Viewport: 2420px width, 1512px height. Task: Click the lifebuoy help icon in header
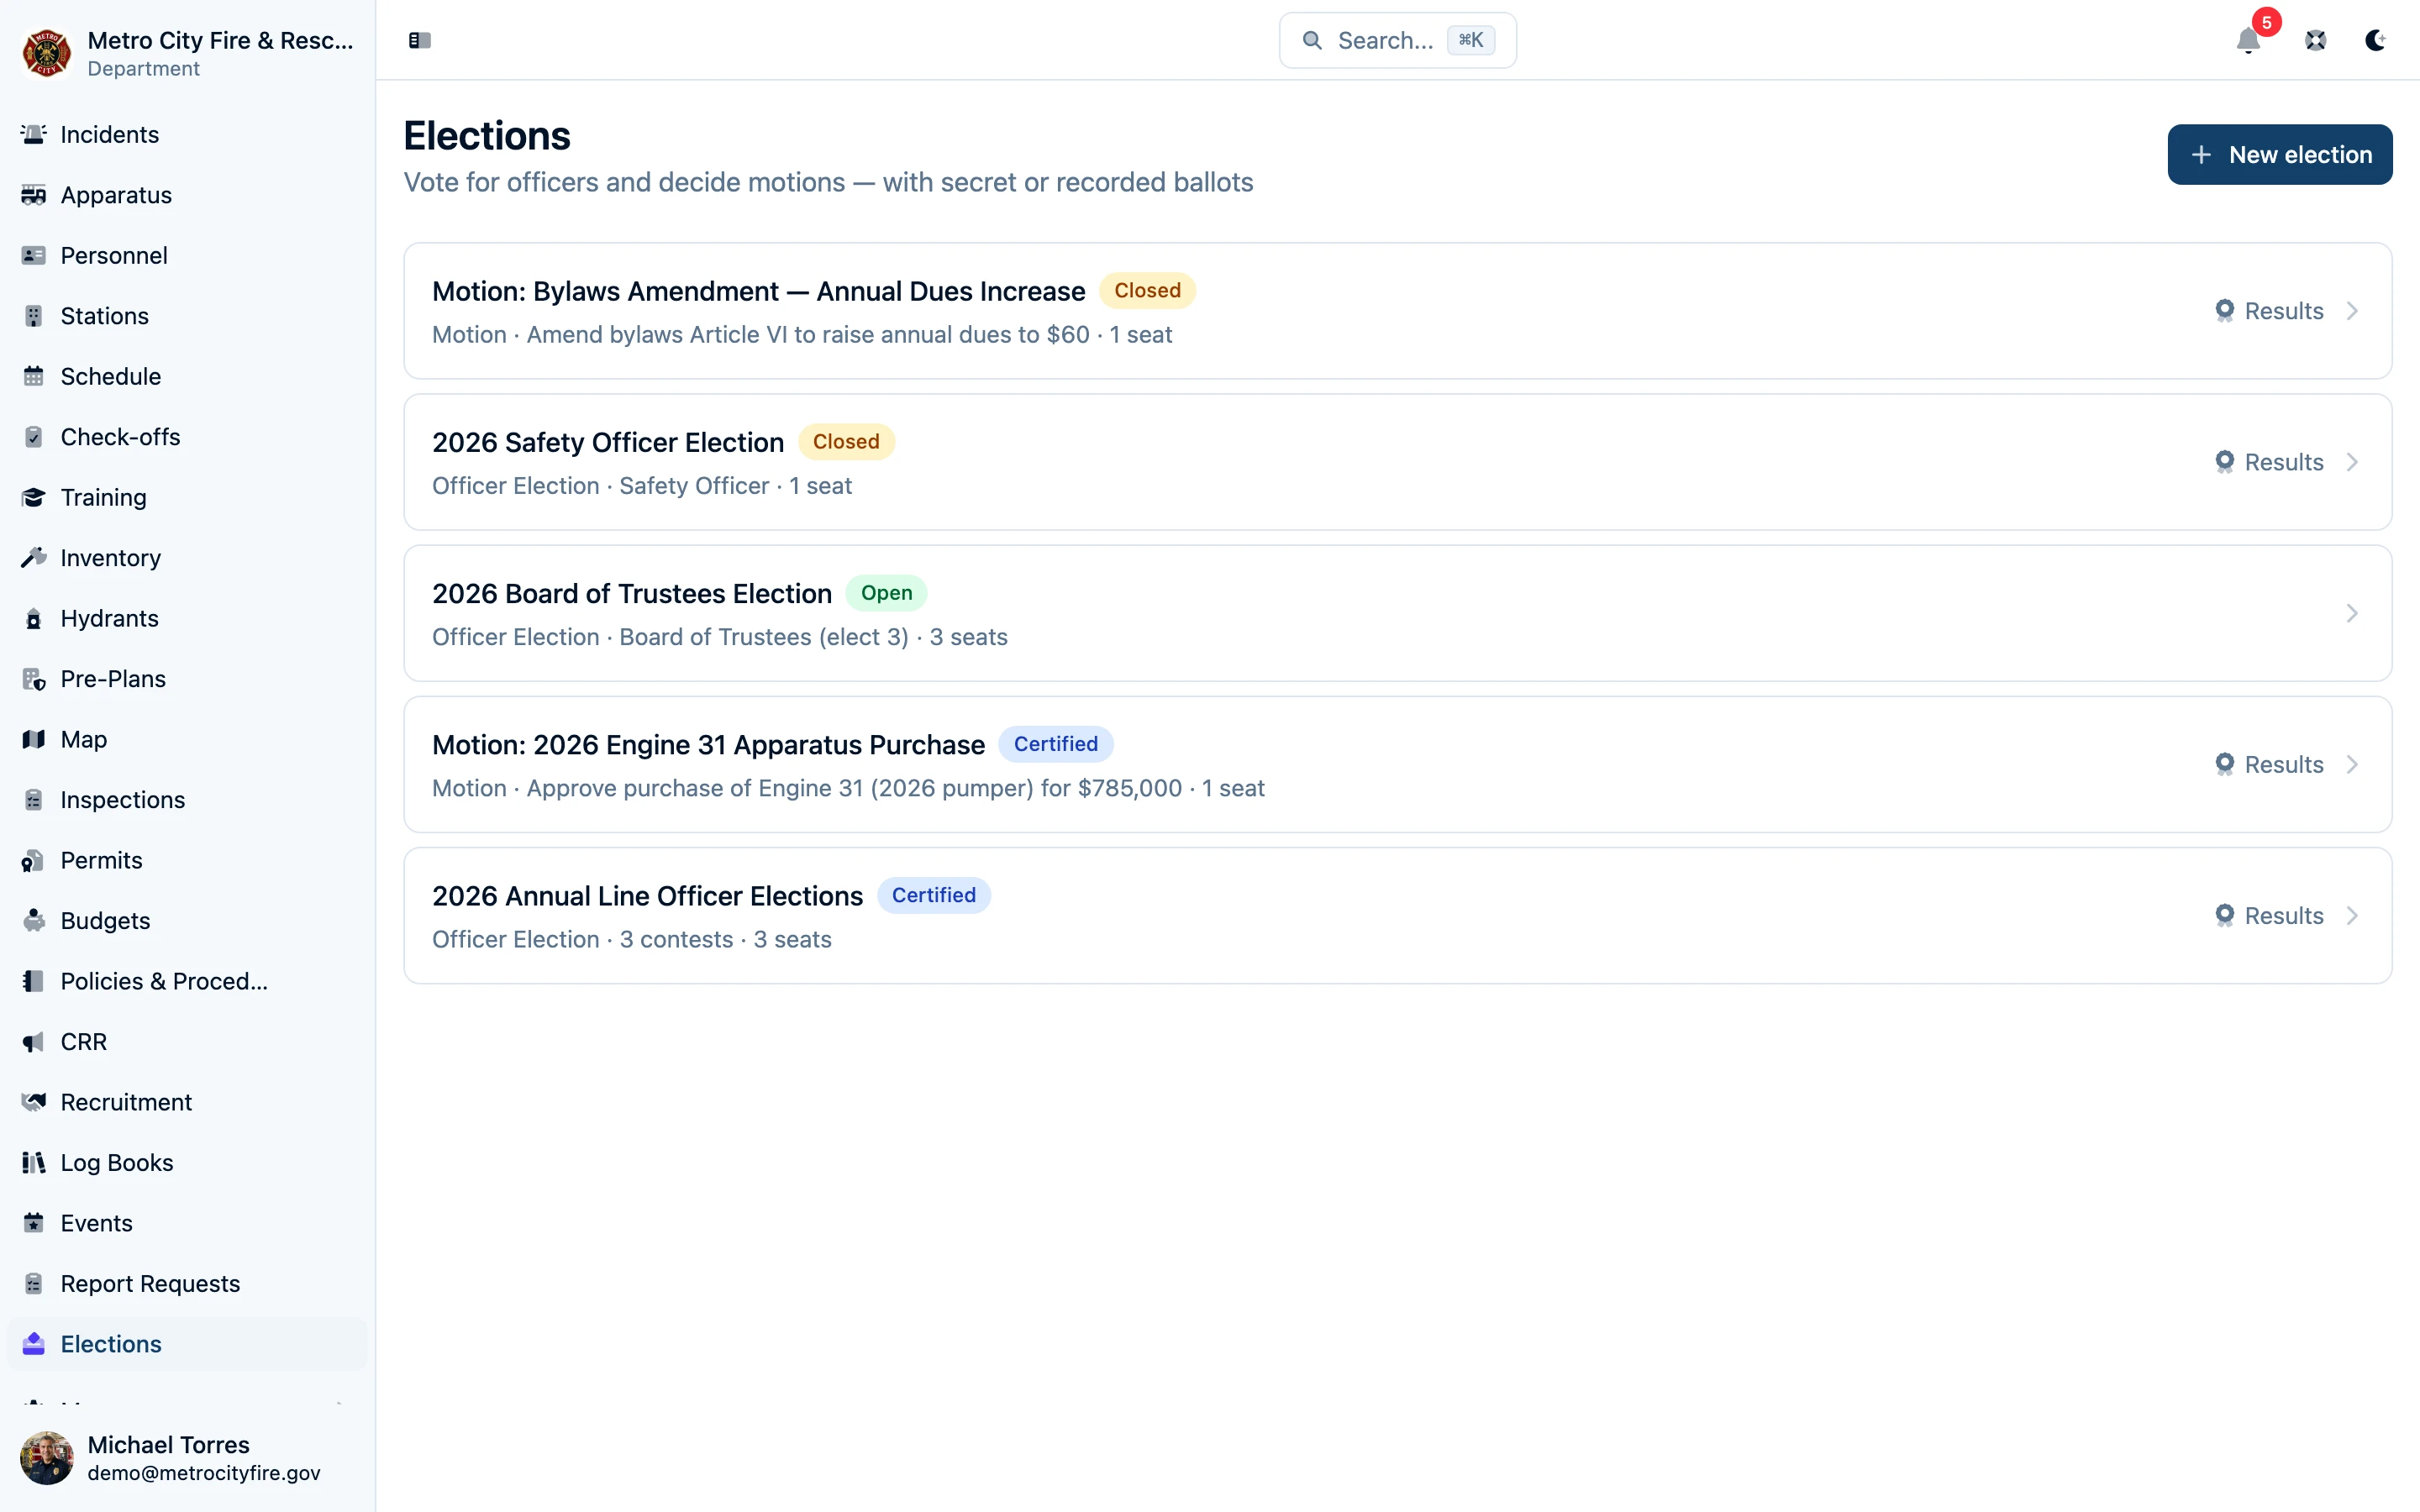pyautogui.click(x=2316, y=40)
